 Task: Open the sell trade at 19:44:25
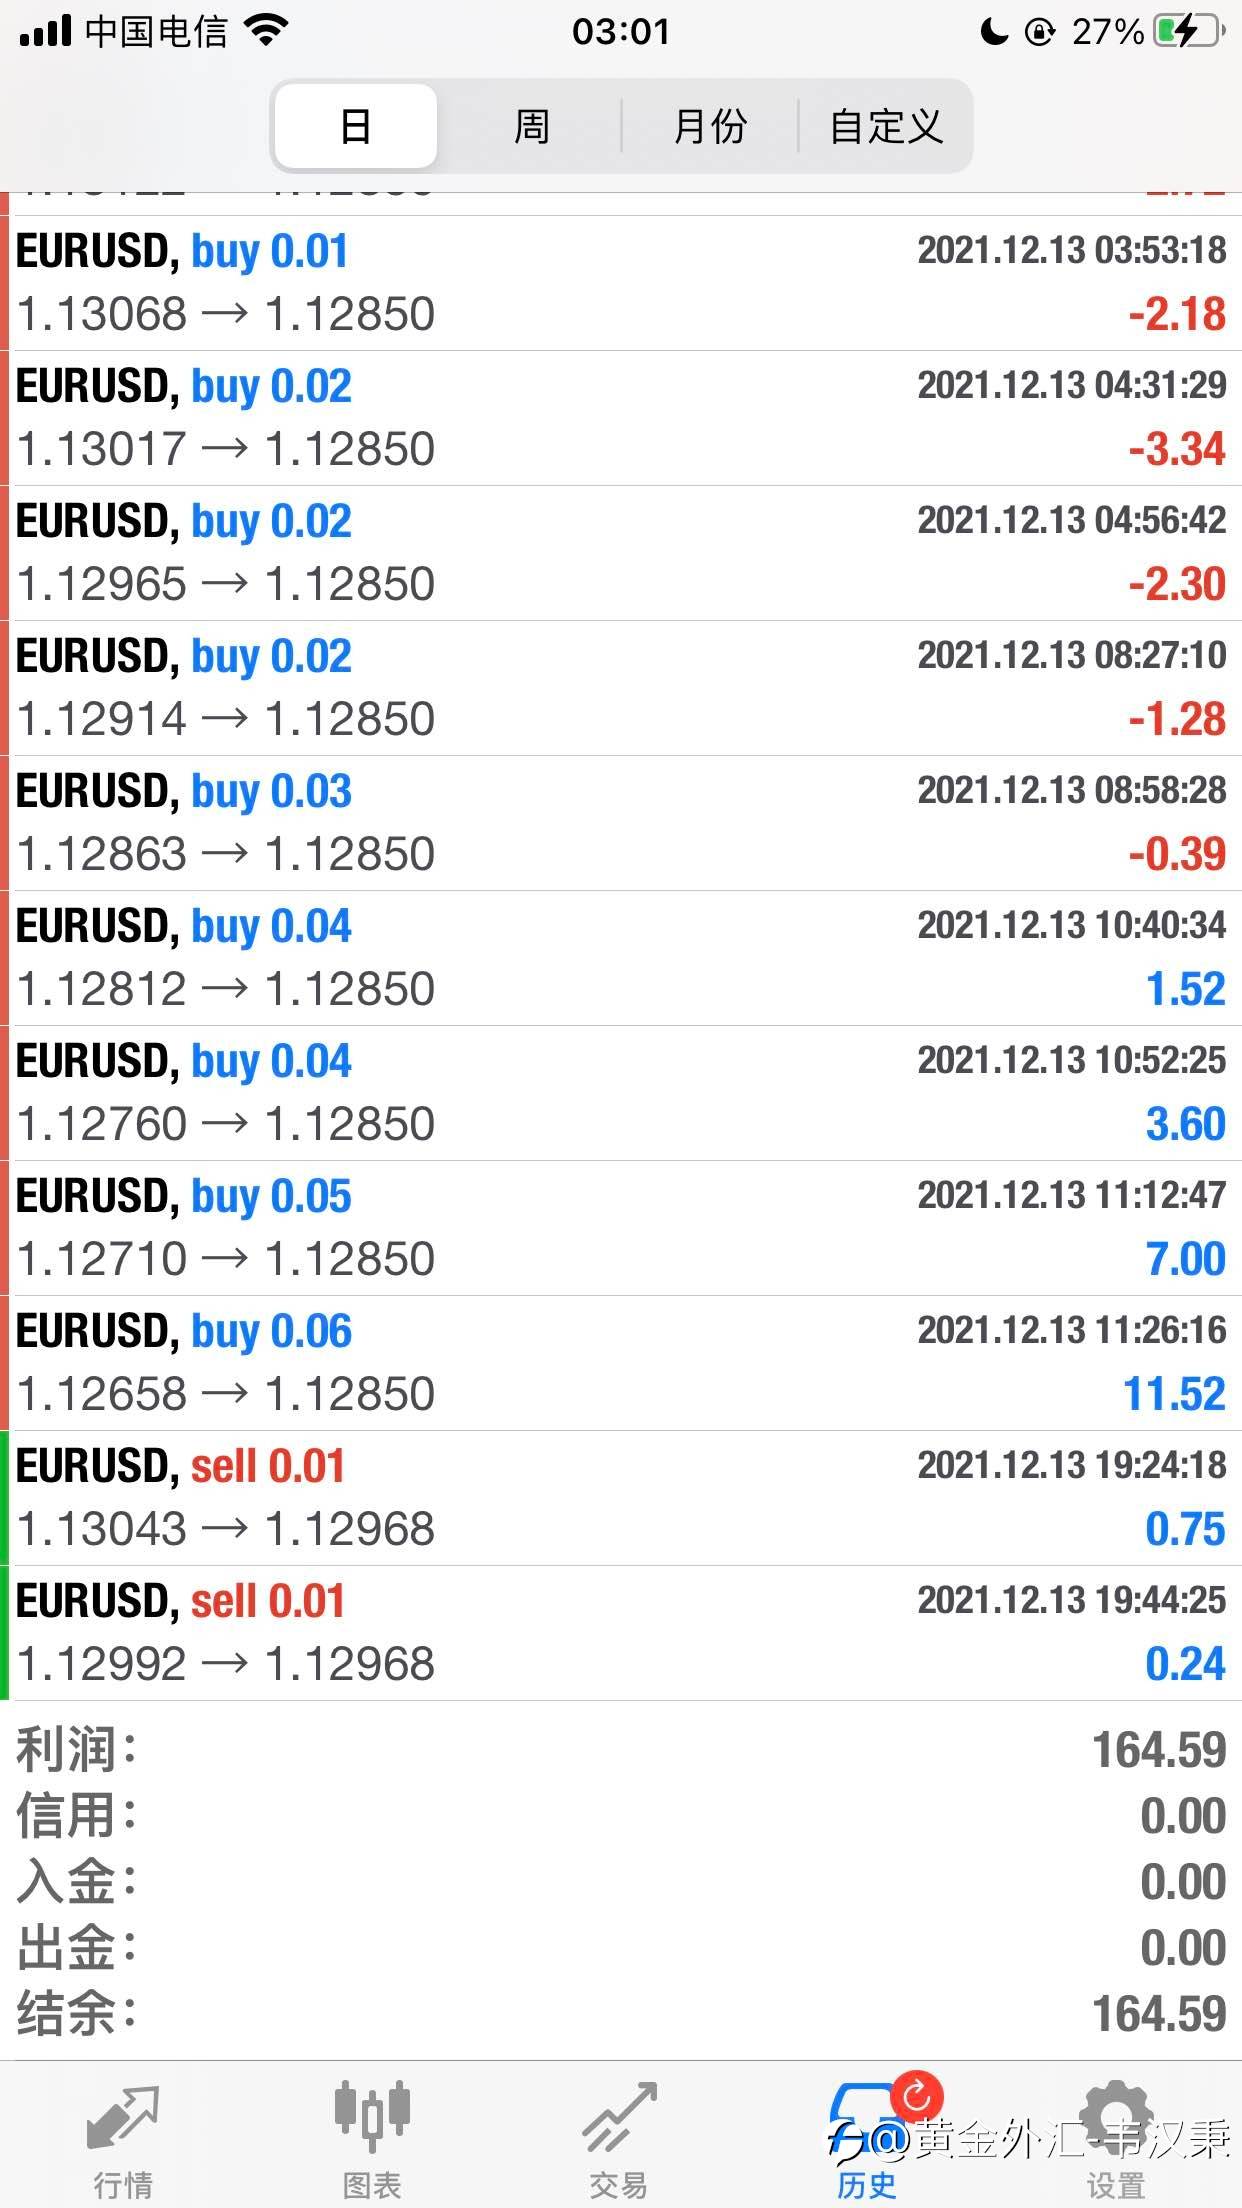(621, 1633)
